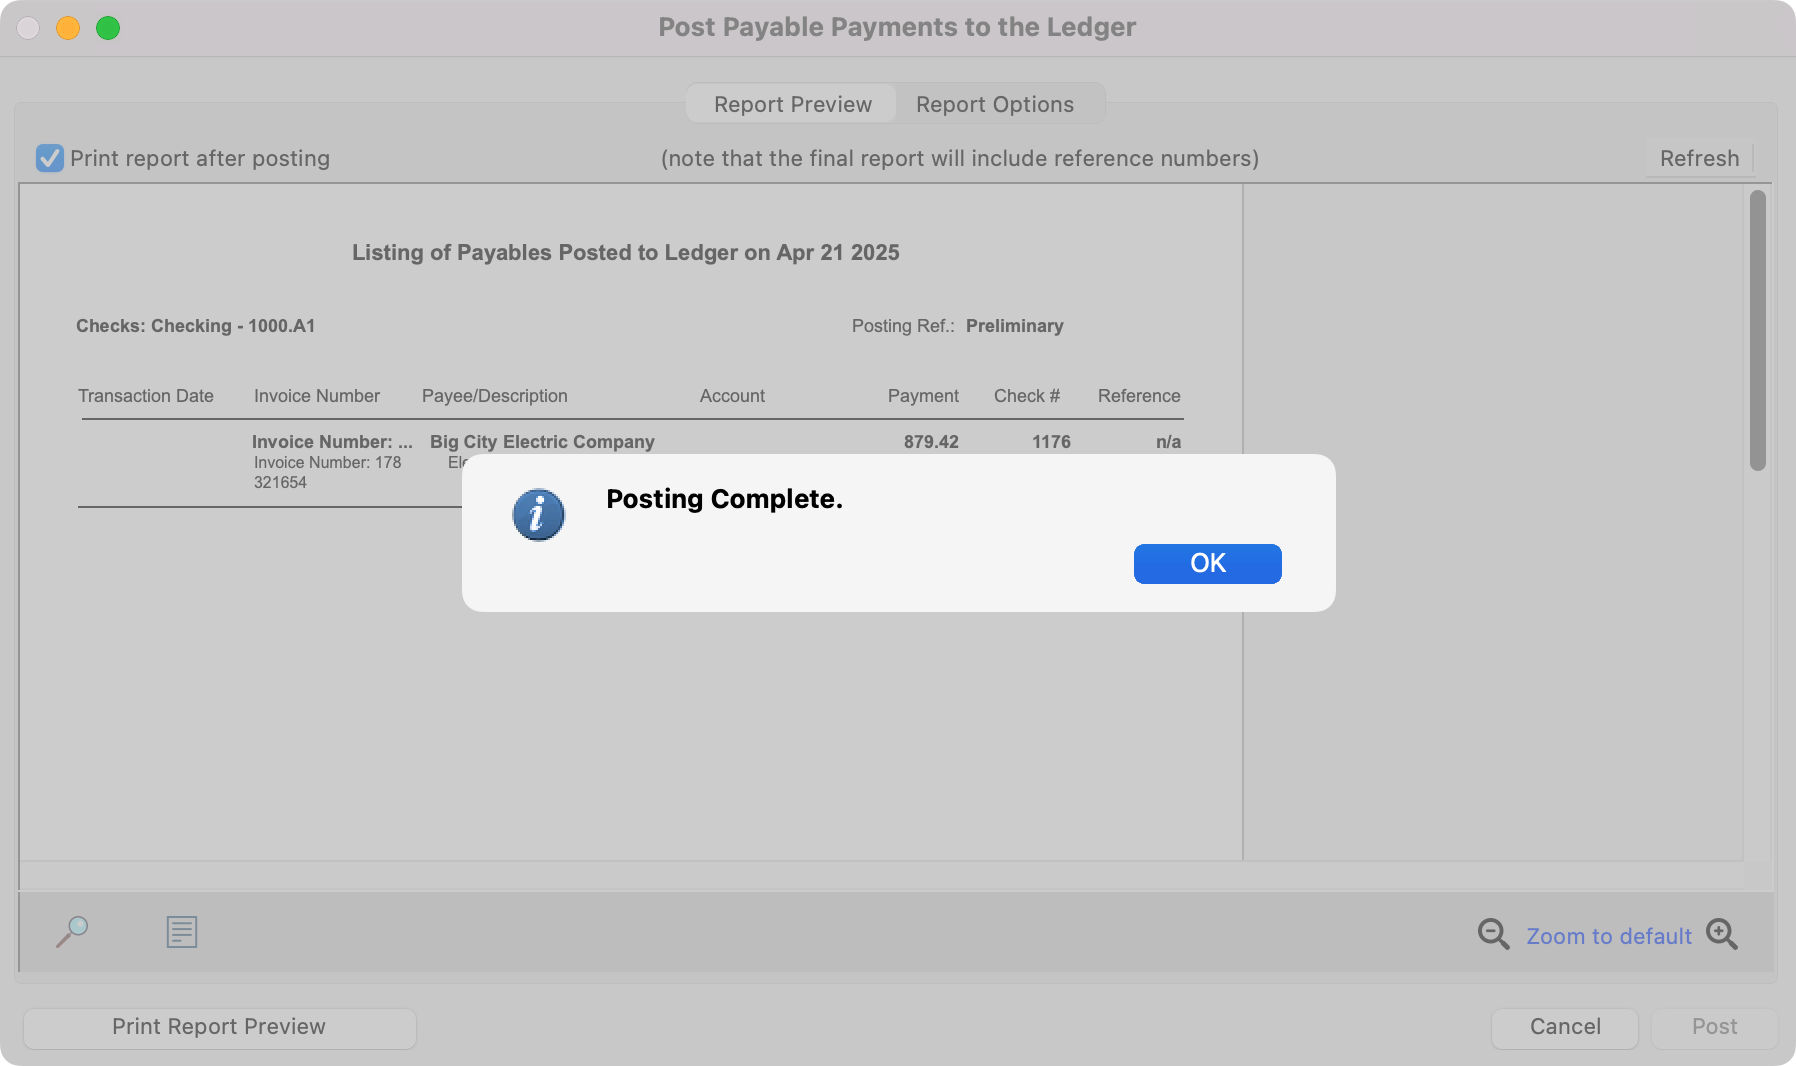Click the magnifying glass search icon
This screenshot has width=1796, height=1066.
coord(72,932)
